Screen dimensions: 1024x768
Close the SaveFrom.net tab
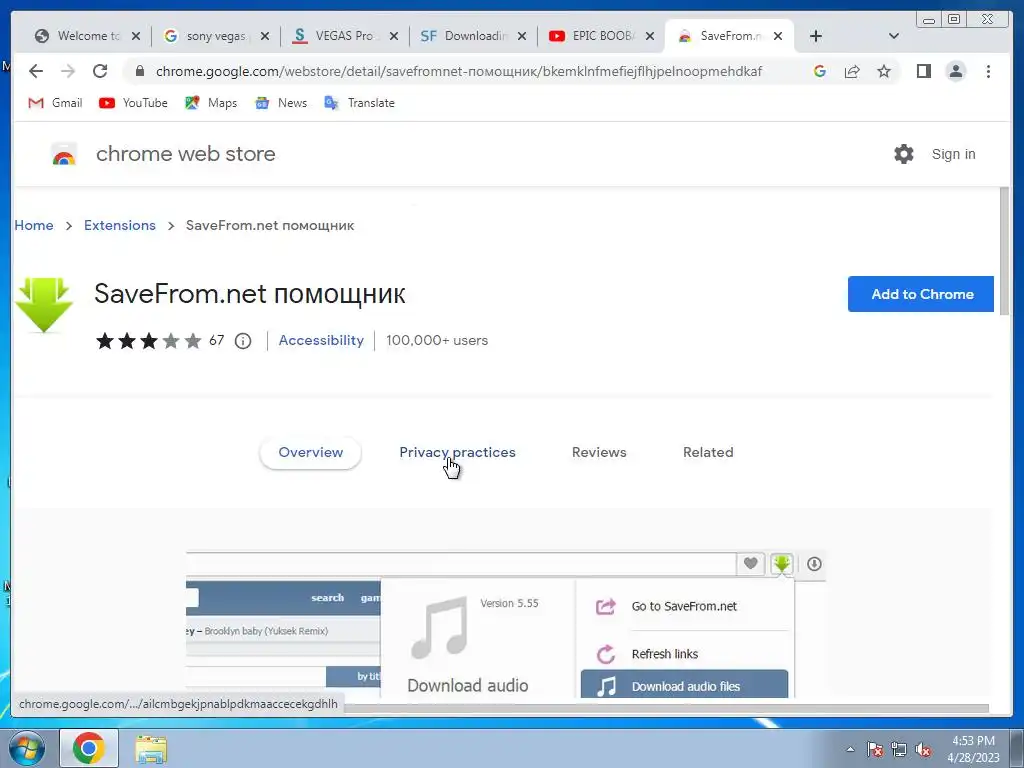[778, 37]
